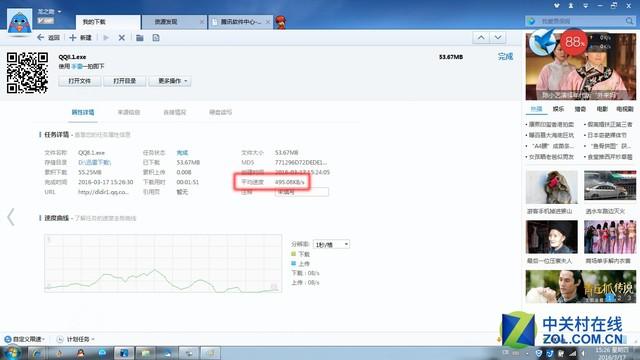
Task: Open the 1秒/格 resolution dropdown
Action: (331, 244)
